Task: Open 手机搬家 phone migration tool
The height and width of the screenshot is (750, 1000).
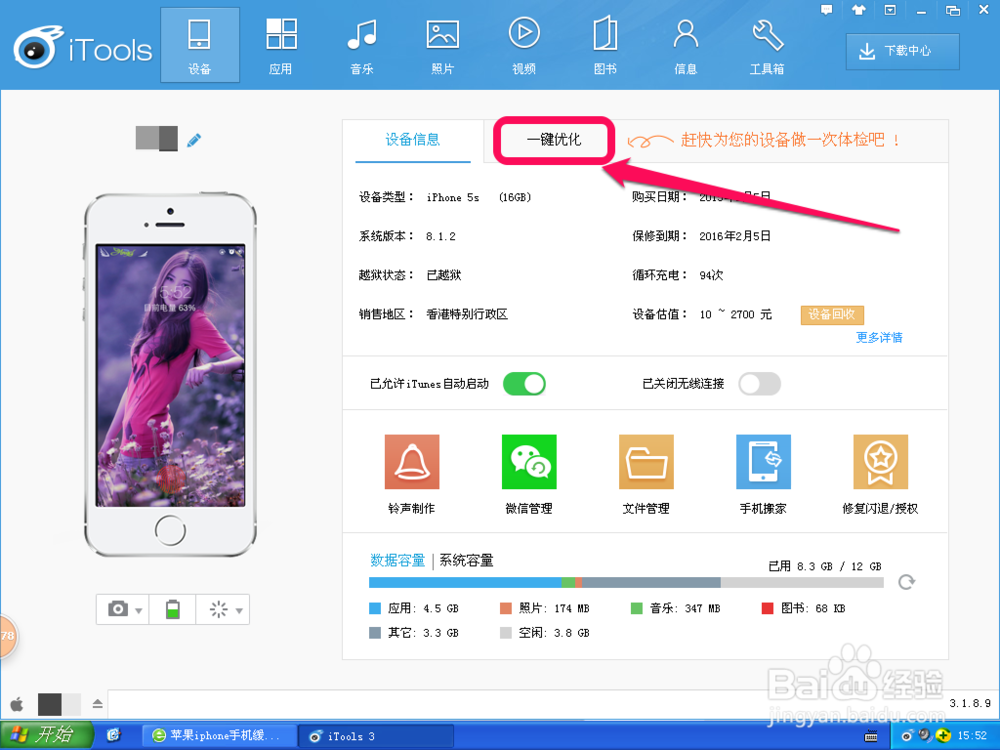Action: [763, 474]
